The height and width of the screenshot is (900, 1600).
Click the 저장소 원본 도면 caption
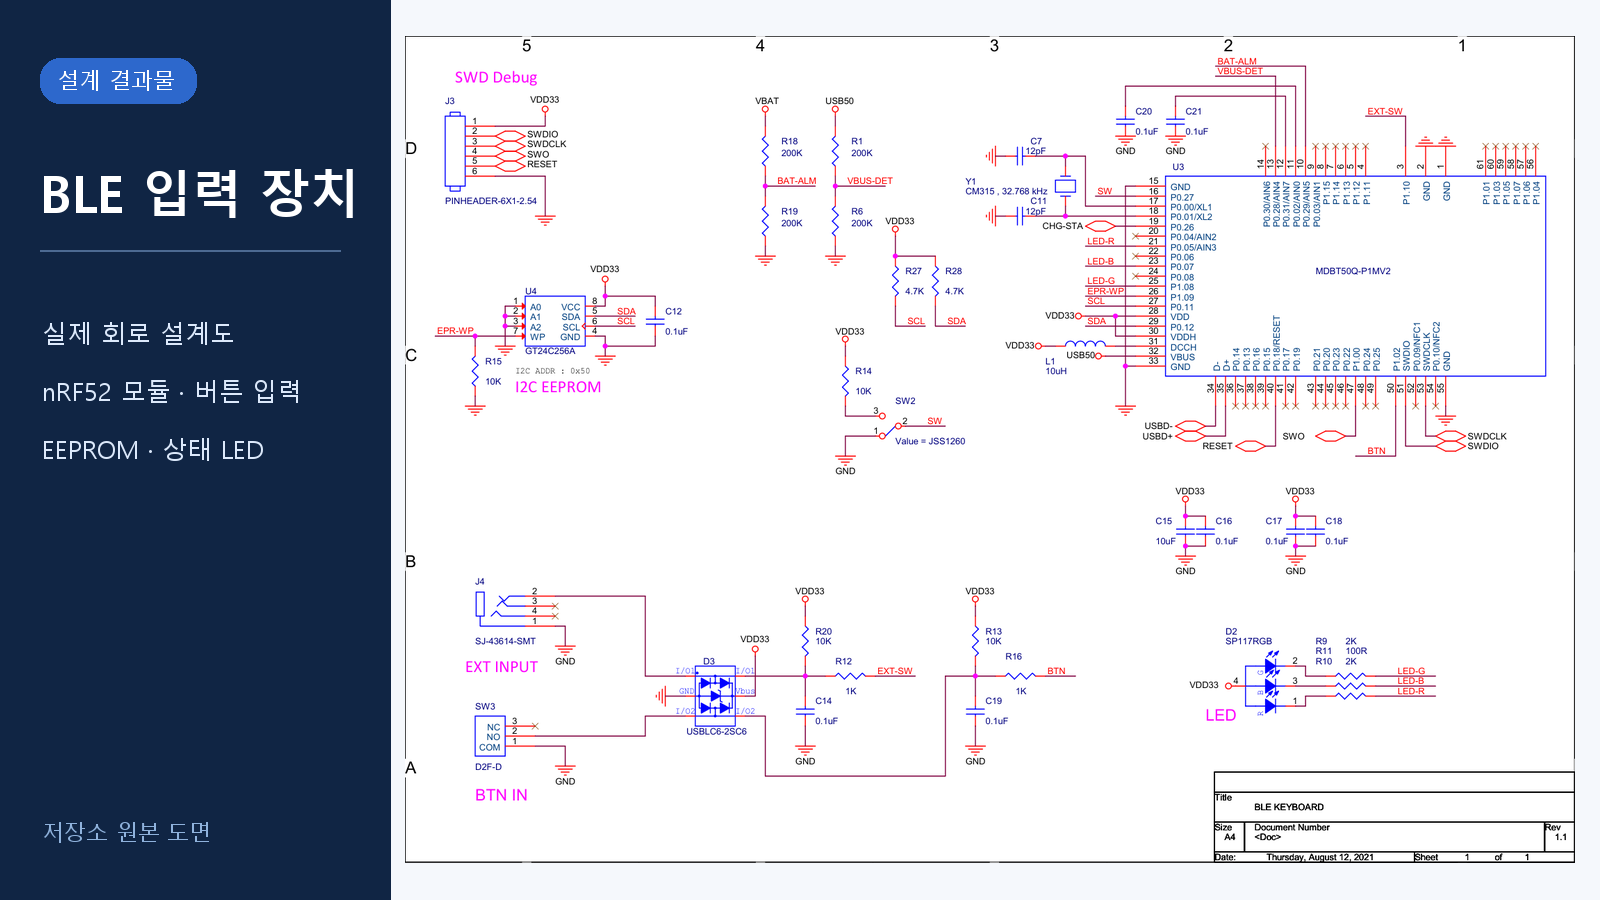click(127, 832)
